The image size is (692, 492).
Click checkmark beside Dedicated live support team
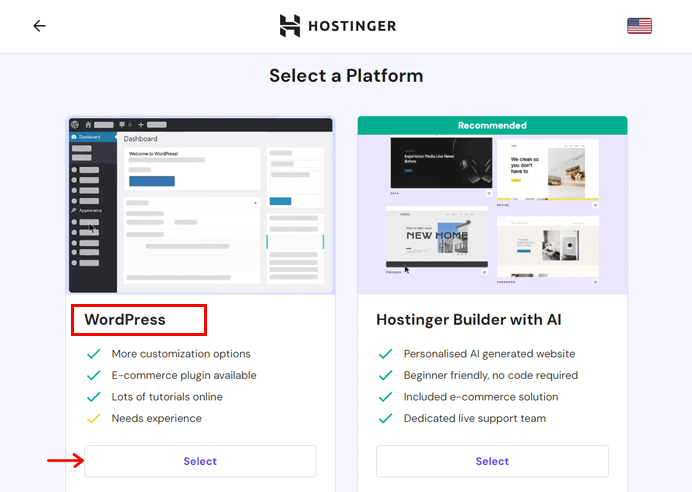385,418
